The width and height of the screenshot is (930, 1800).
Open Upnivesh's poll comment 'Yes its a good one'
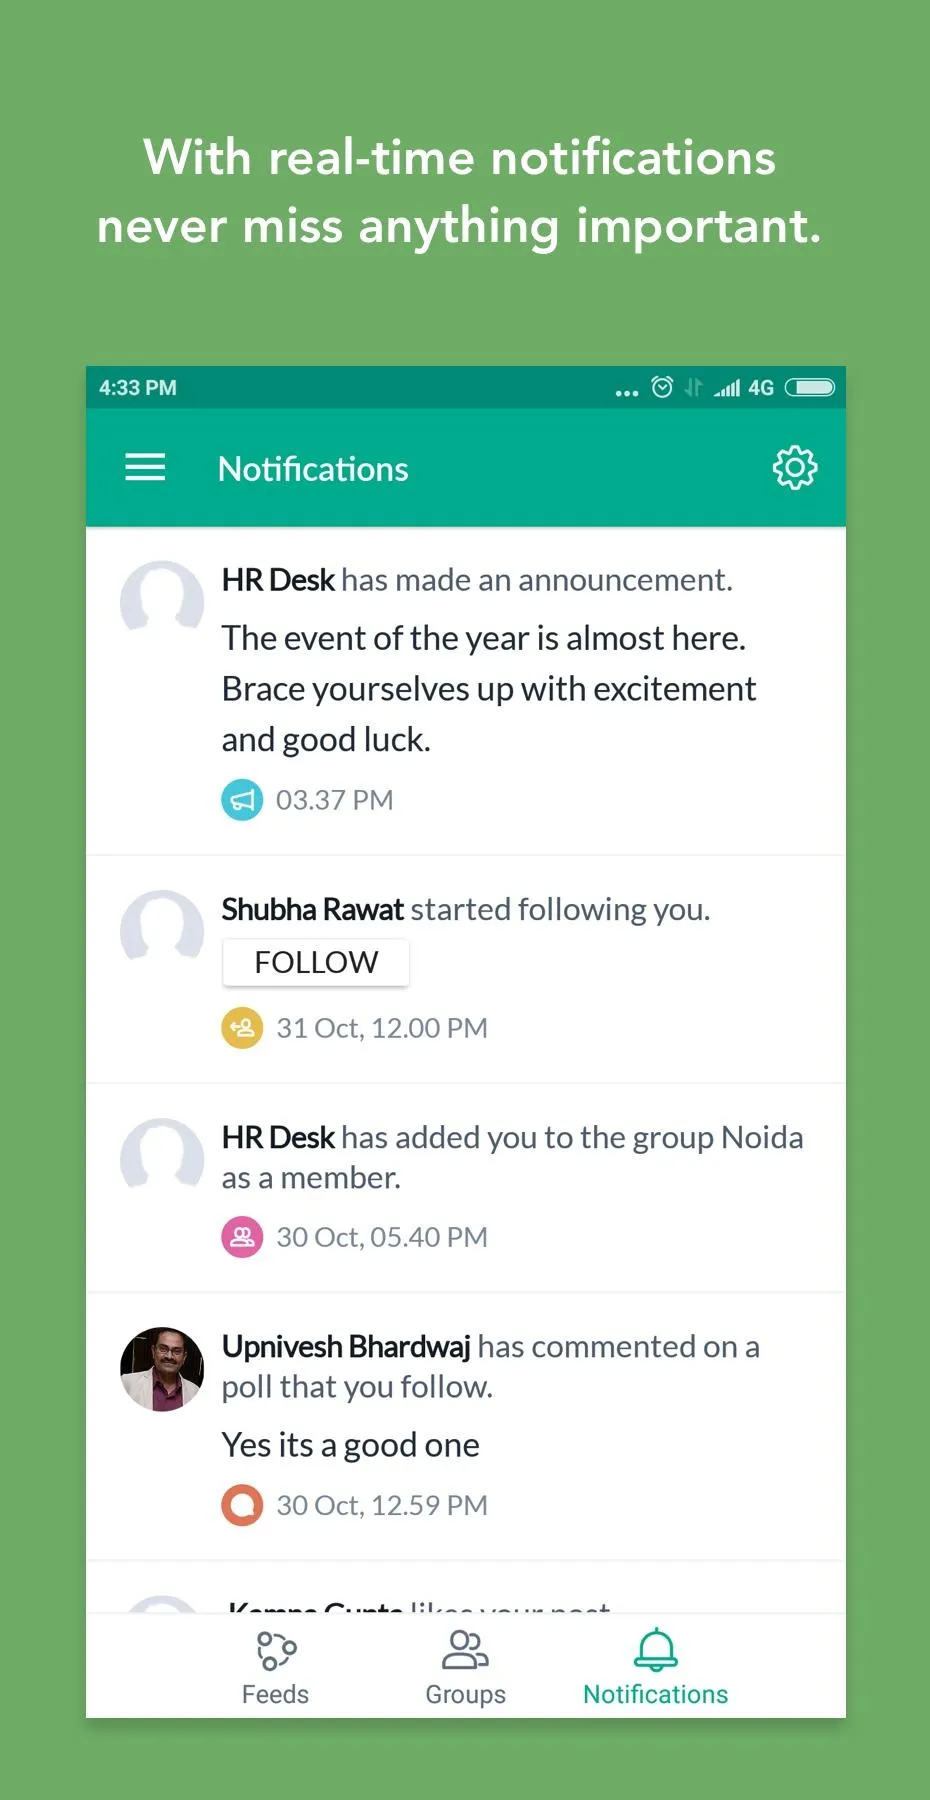click(350, 1444)
